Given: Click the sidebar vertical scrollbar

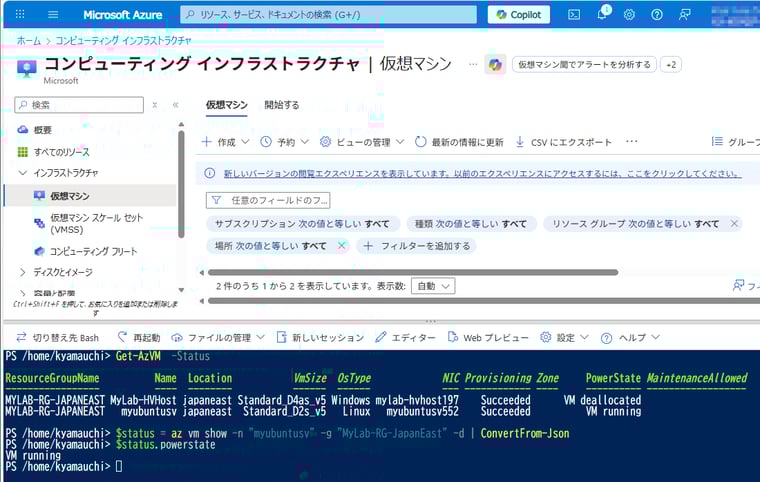Looking at the screenshot, I should (x=181, y=184).
